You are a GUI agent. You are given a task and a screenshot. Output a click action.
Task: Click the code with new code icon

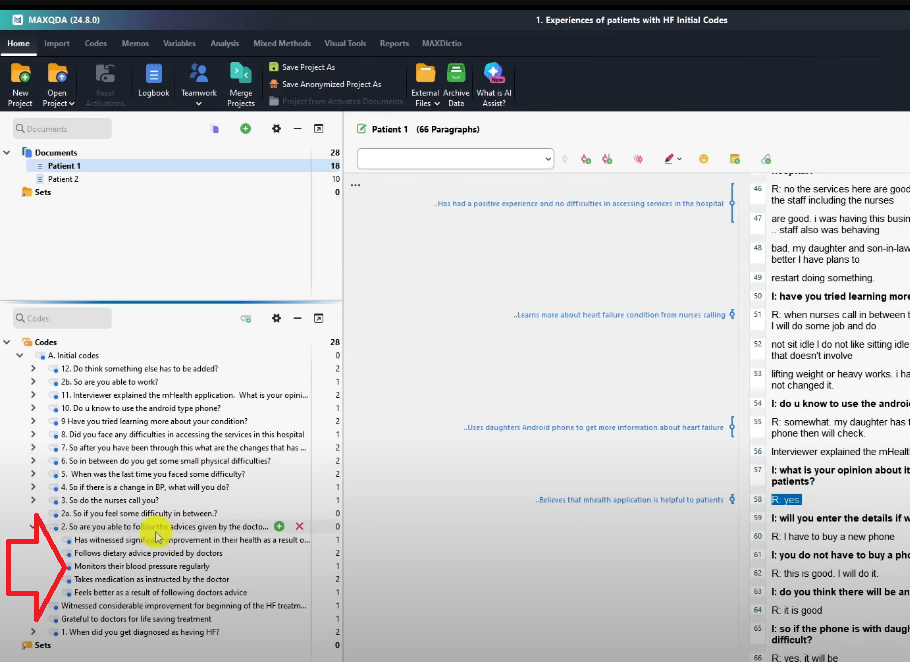pyautogui.click(x=586, y=159)
